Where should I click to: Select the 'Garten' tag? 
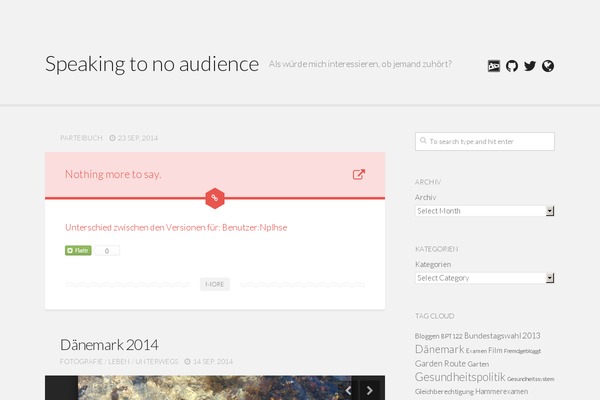(x=478, y=364)
